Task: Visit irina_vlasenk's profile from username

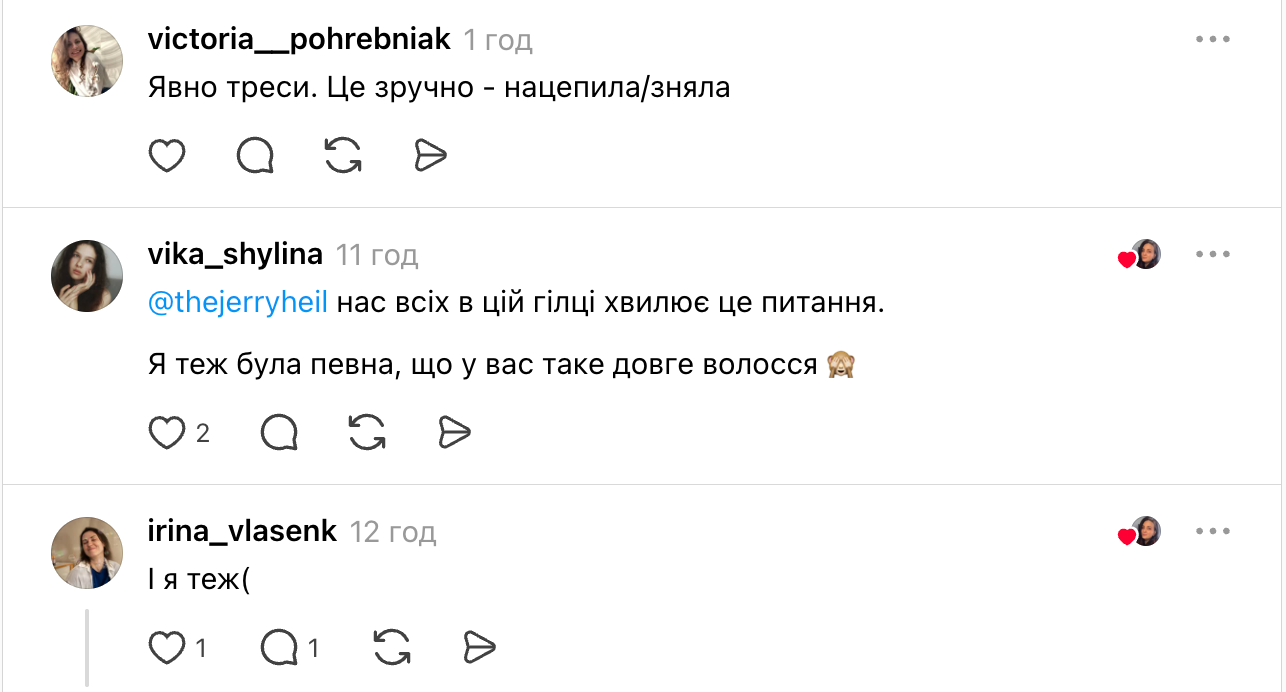Action: [242, 532]
